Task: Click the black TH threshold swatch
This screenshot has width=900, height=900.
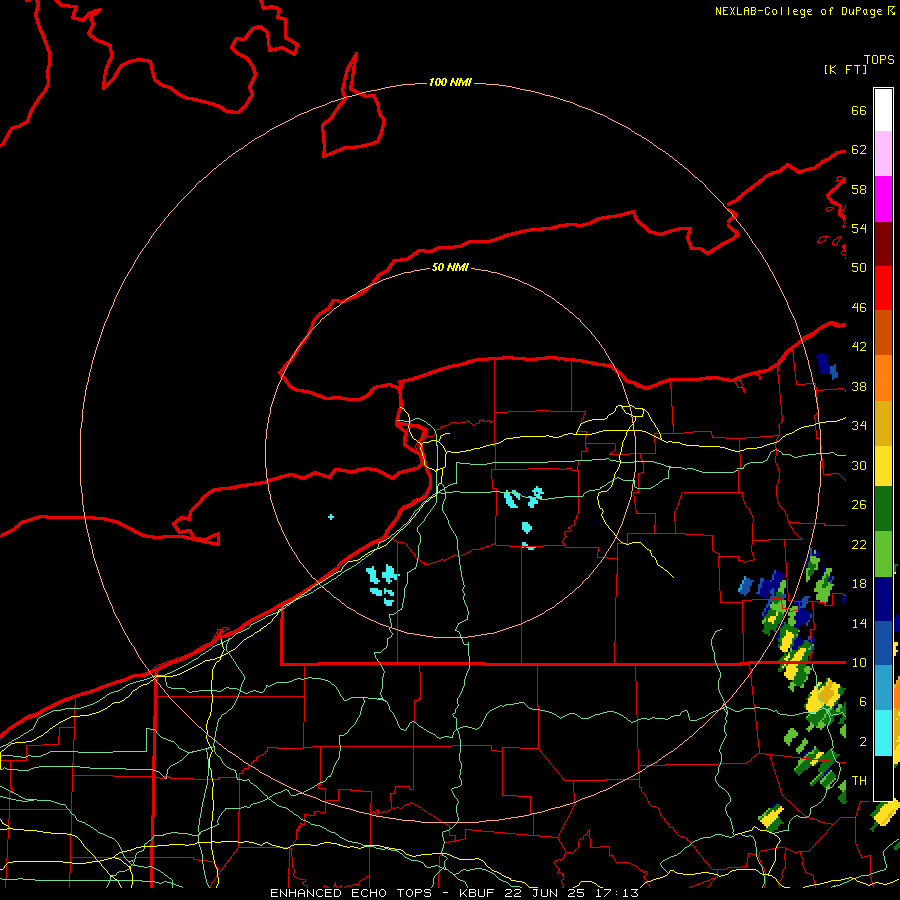Action: tap(883, 778)
